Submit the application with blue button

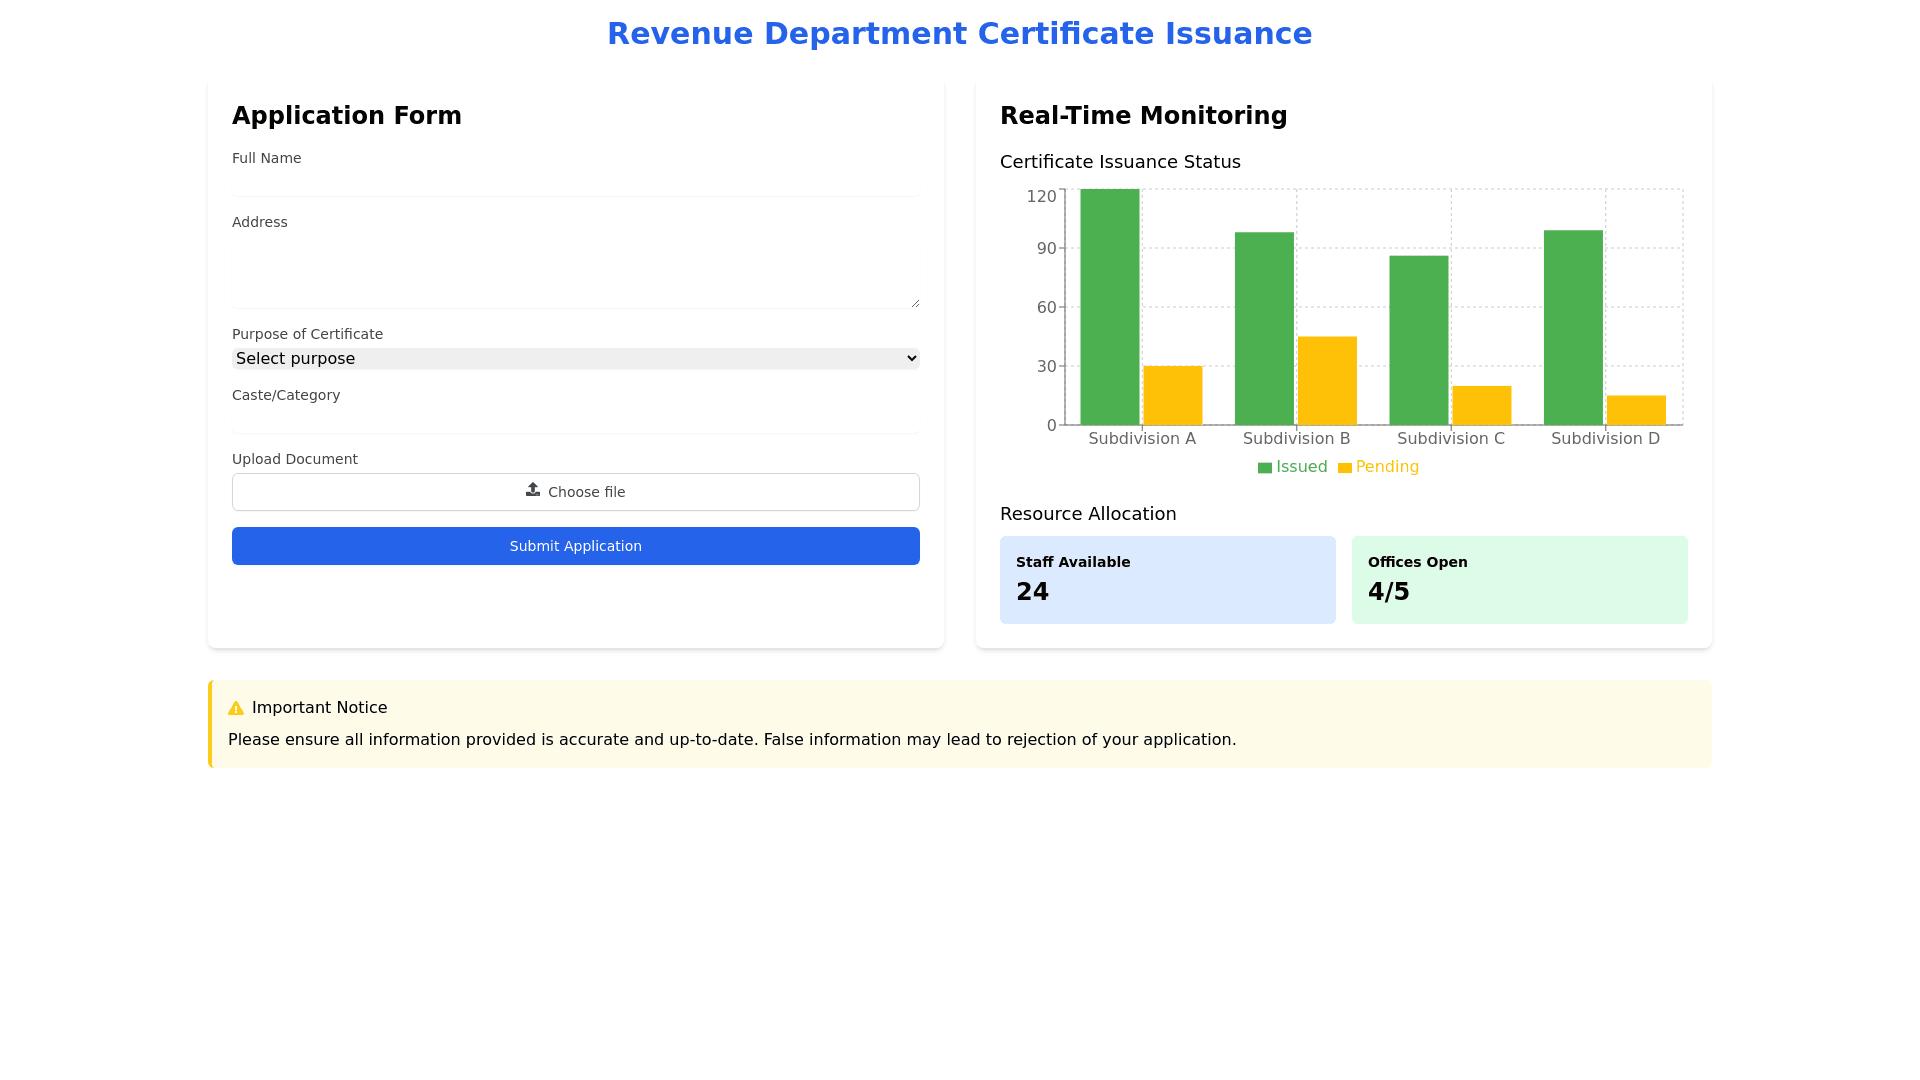[575, 546]
